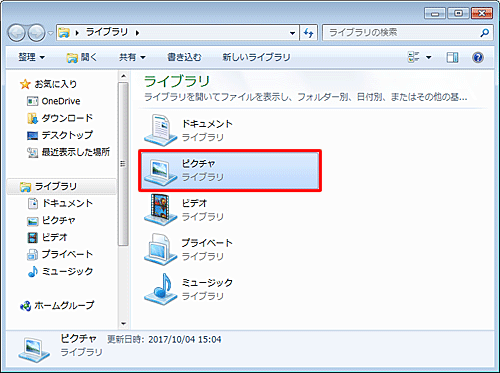Refresh the view with the refresh button
Viewport: 500px width, 373px height.
pyautogui.click(x=308, y=33)
